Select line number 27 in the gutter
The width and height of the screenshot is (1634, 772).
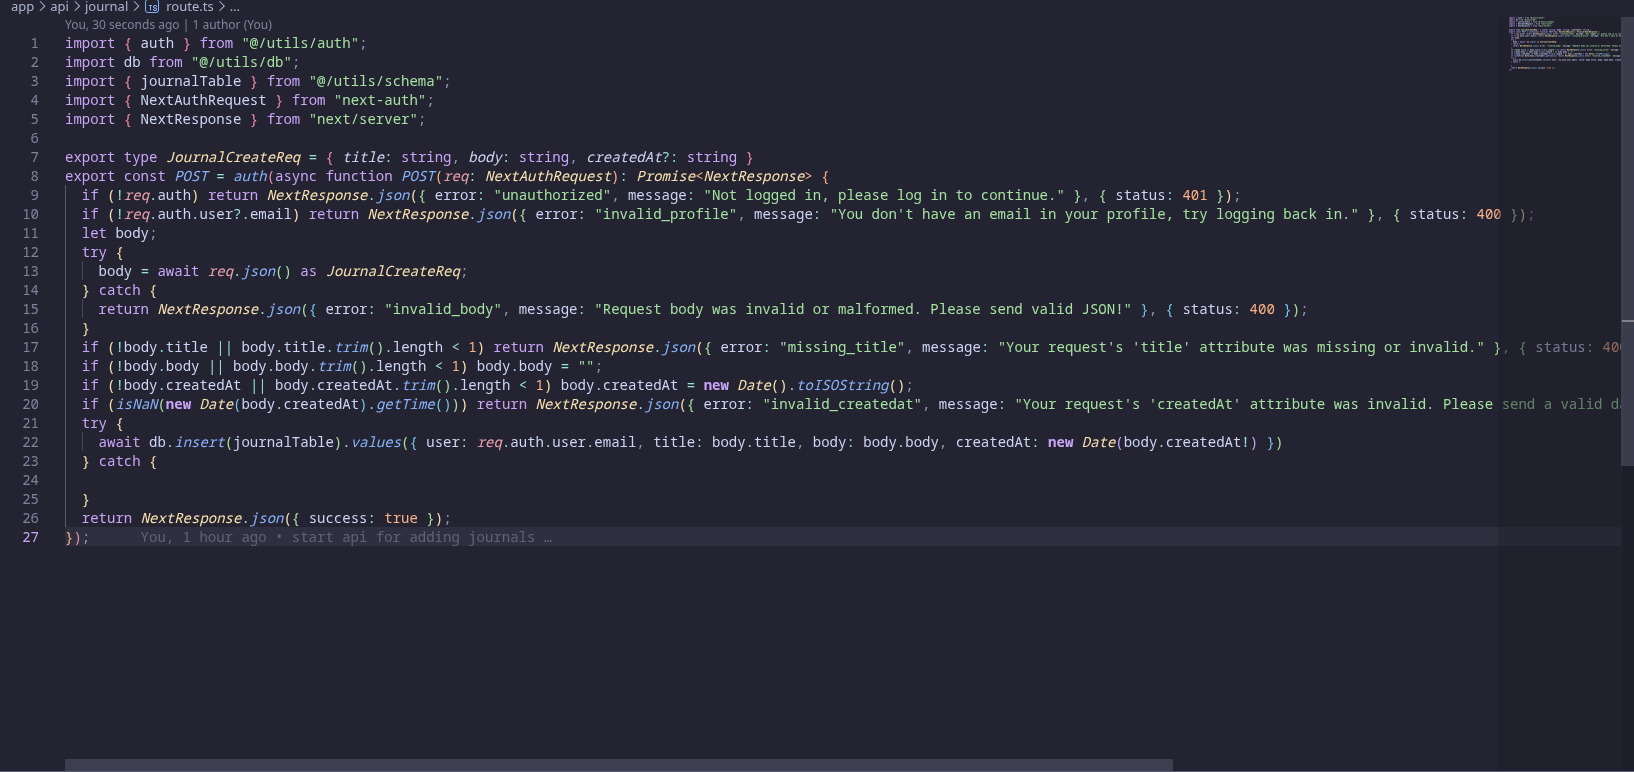31,538
